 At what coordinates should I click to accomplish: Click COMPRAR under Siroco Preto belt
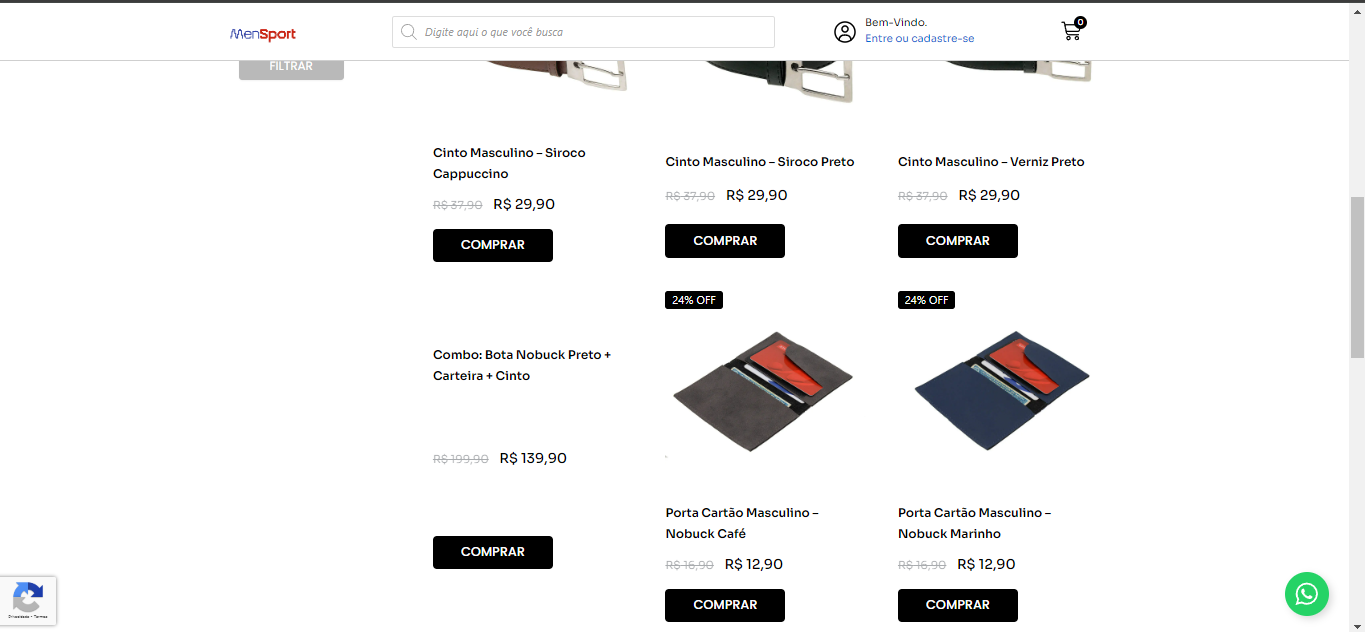725,241
